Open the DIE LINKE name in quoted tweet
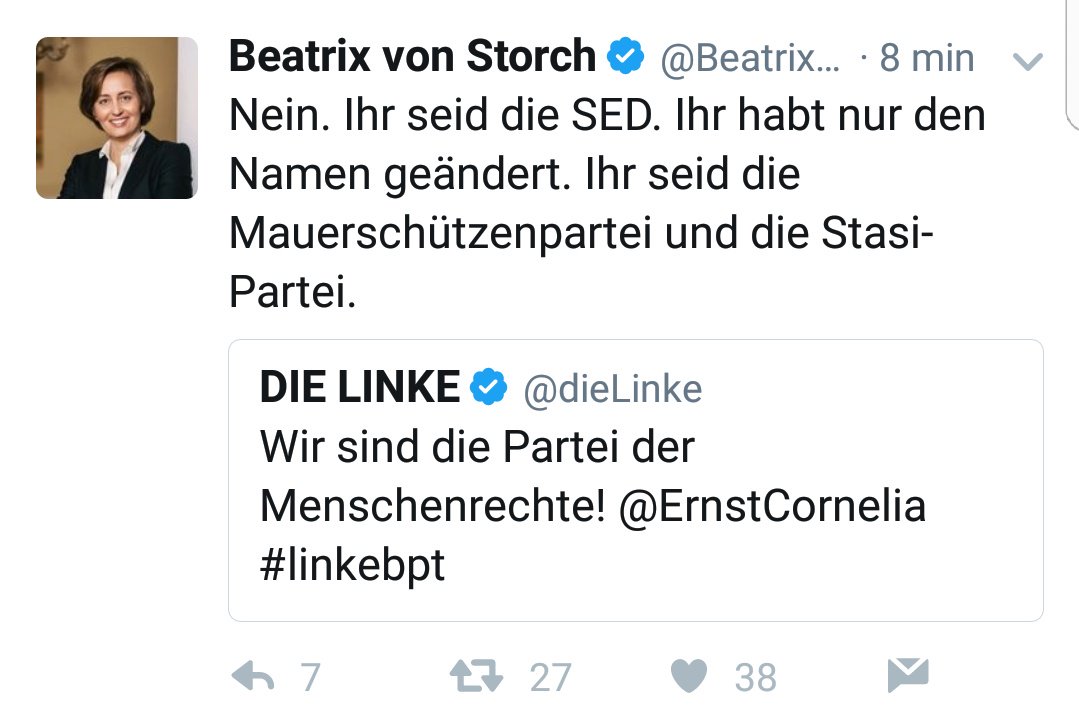The image size is (1079, 712). click(360, 388)
